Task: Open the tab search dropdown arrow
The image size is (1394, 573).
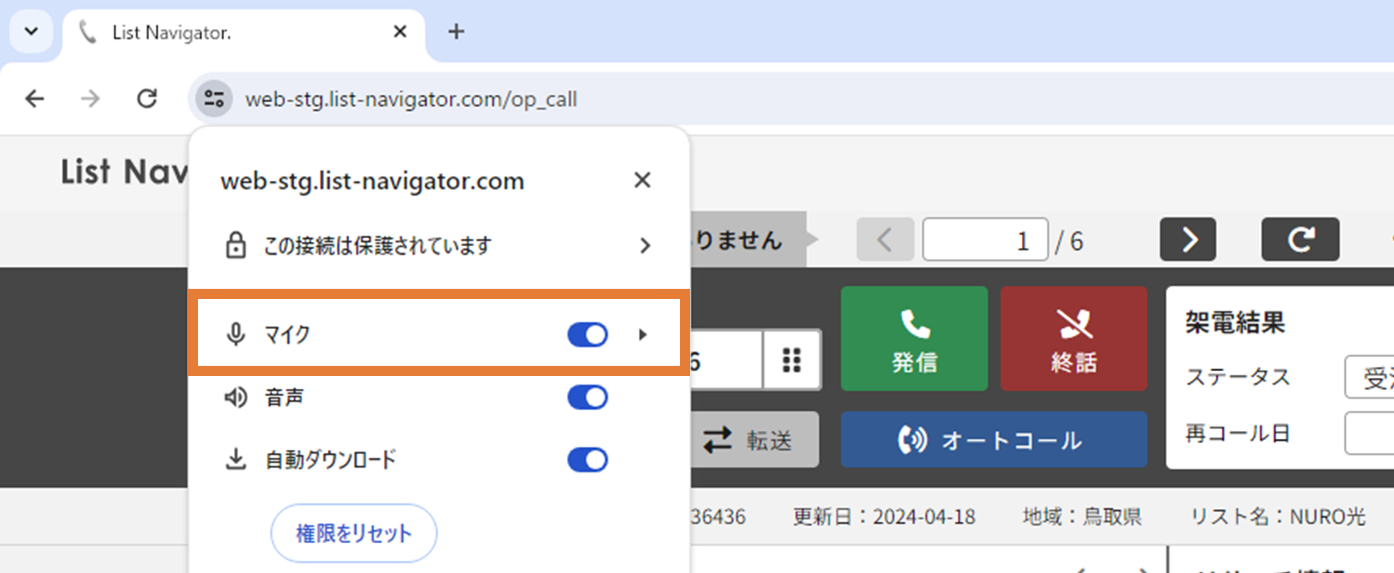Action: click(x=31, y=32)
